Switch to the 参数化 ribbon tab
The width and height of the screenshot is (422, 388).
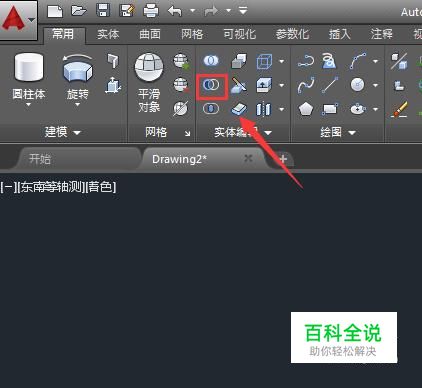coord(292,34)
